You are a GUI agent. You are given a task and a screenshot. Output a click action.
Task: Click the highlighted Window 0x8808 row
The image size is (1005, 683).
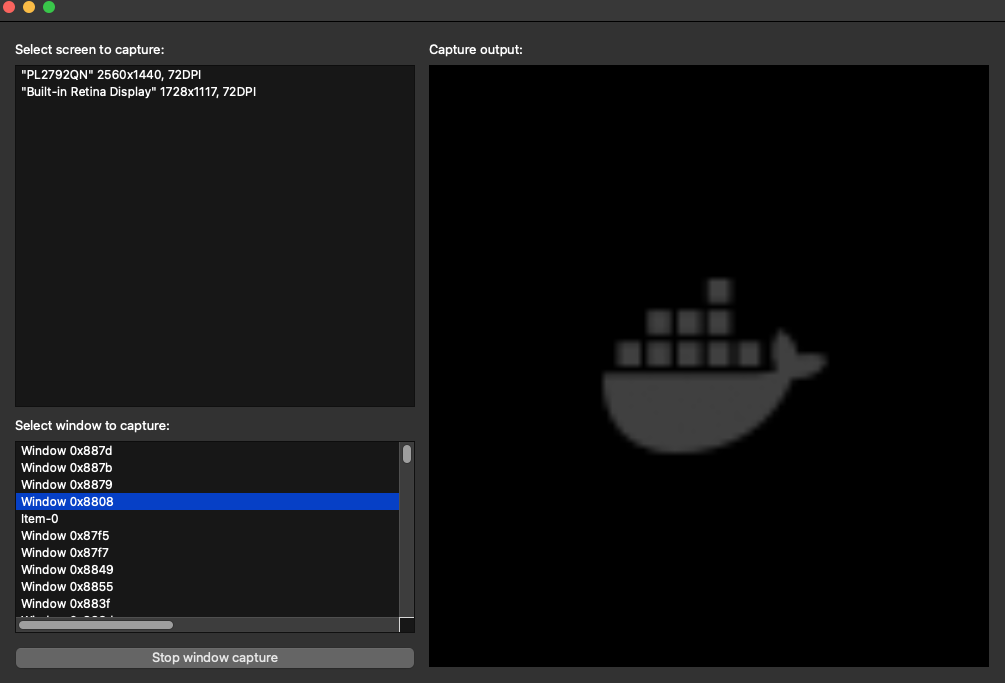(x=207, y=502)
